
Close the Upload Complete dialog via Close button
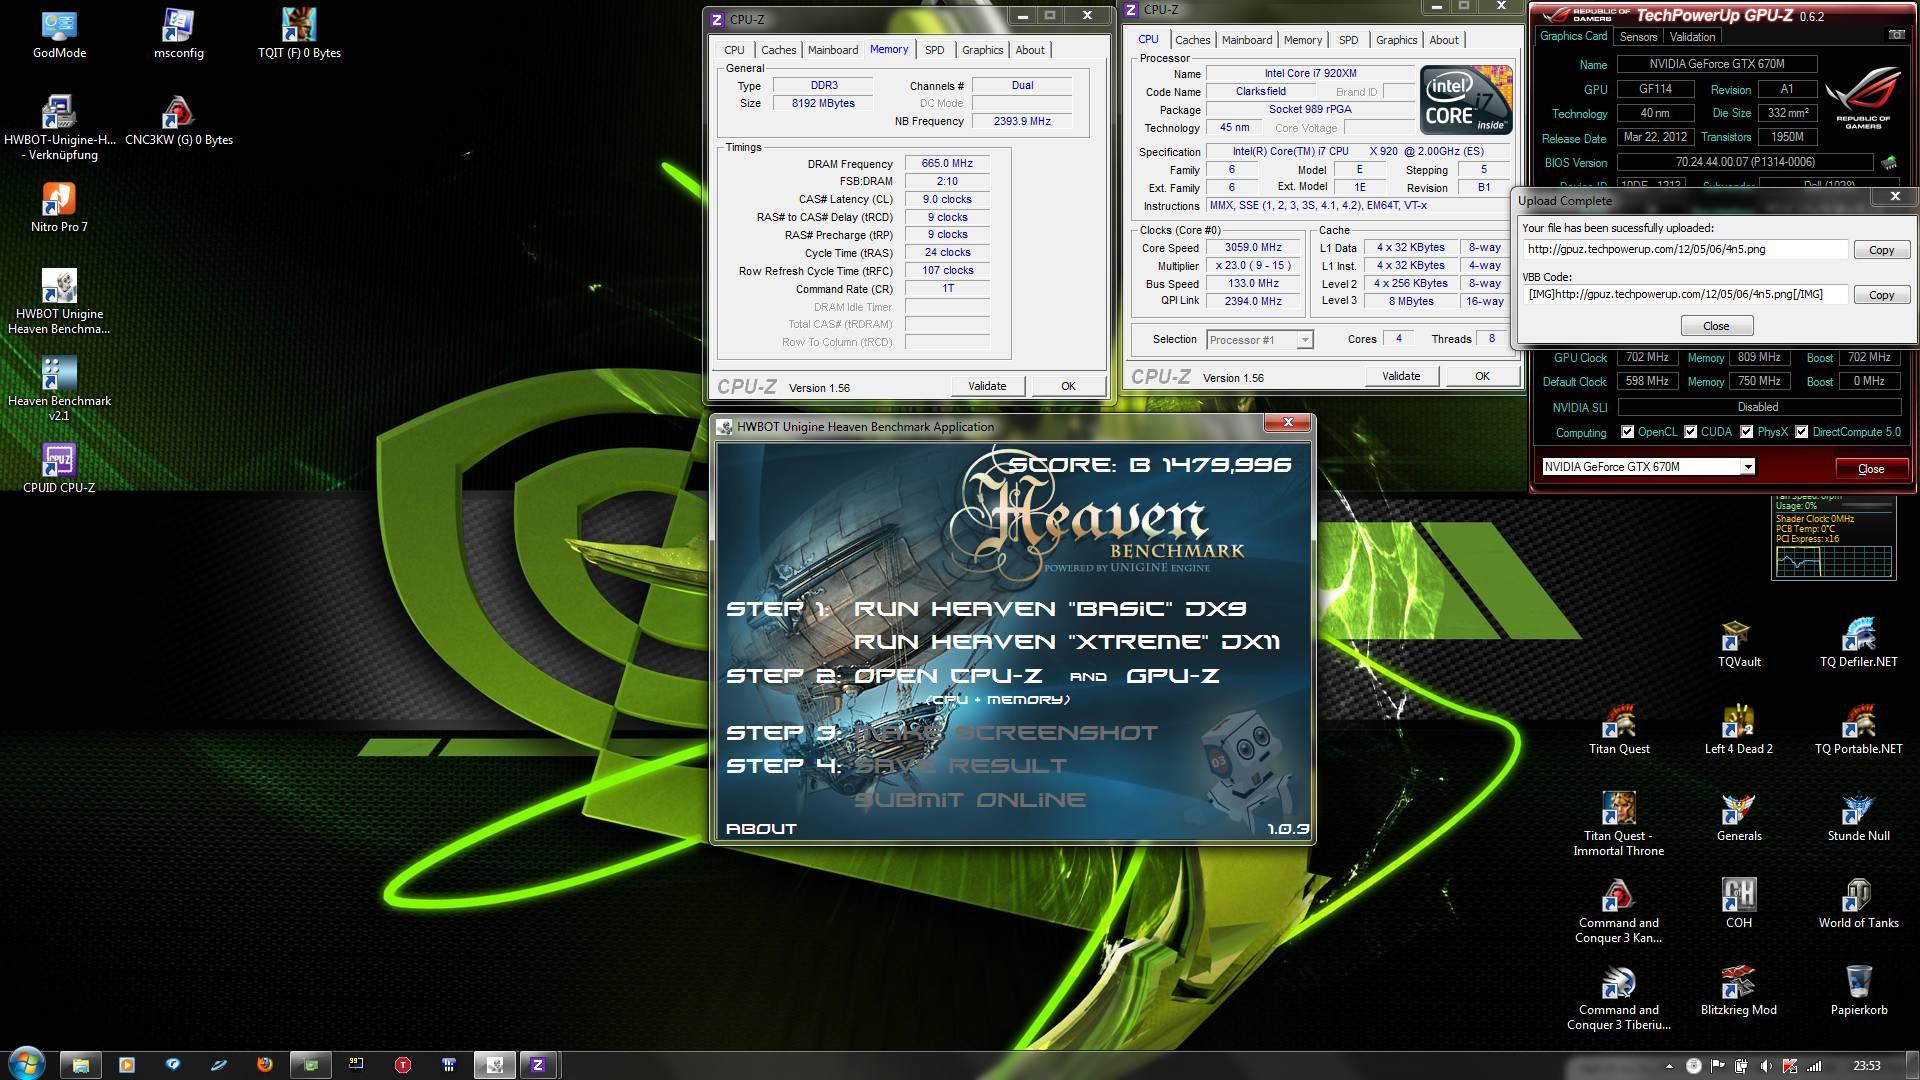(1716, 326)
